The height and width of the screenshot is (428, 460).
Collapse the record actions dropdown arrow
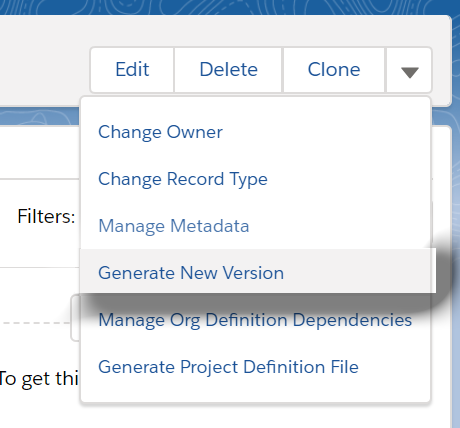tap(409, 70)
